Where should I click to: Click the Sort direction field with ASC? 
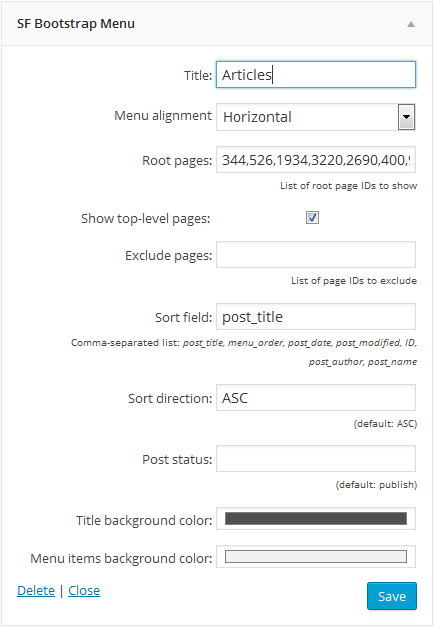(x=316, y=398)
